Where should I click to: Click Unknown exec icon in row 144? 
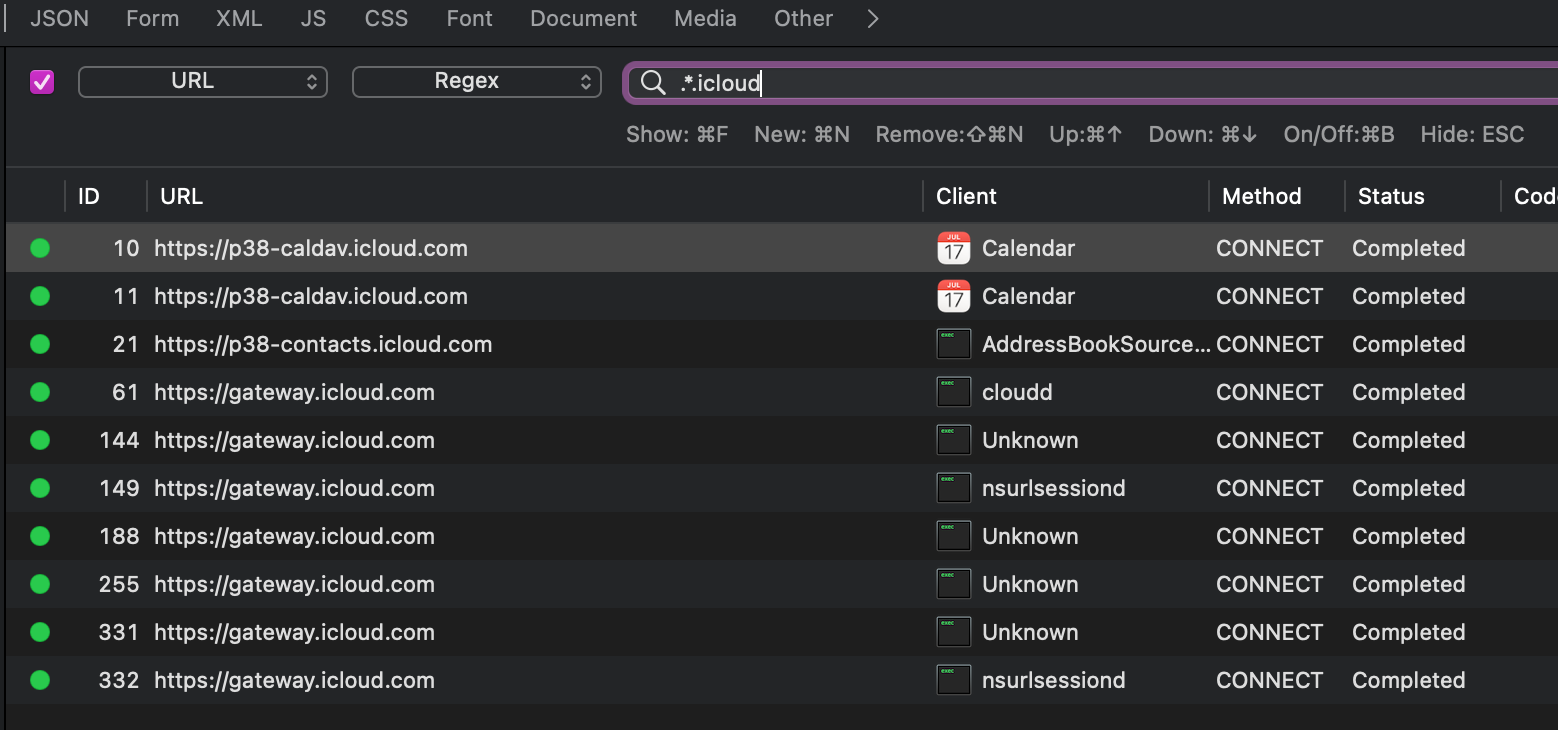point(954,440)
